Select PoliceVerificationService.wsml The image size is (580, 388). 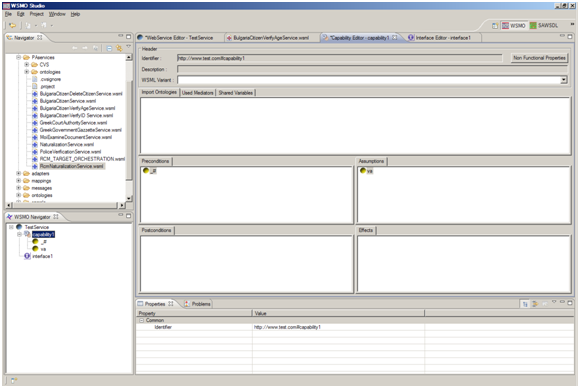[x=70, y=152]
